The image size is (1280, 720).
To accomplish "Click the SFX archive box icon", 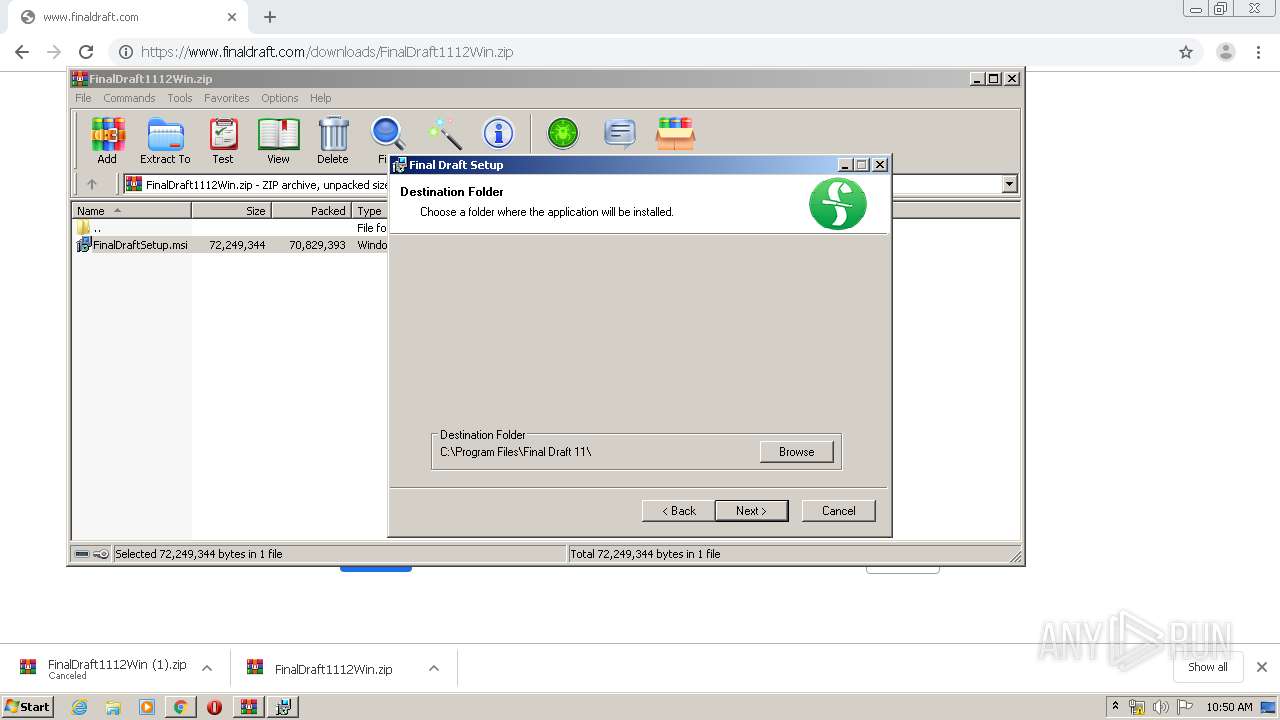I will pos(676,133).
